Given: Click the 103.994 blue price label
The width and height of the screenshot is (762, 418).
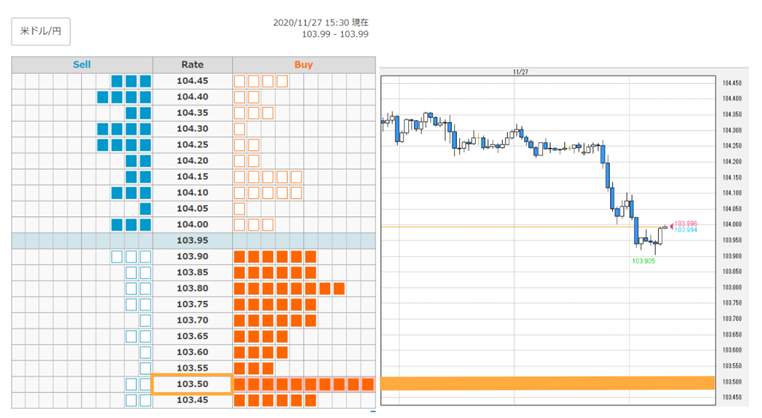Looking at the screenshot, I should click(x=686, y=229).
